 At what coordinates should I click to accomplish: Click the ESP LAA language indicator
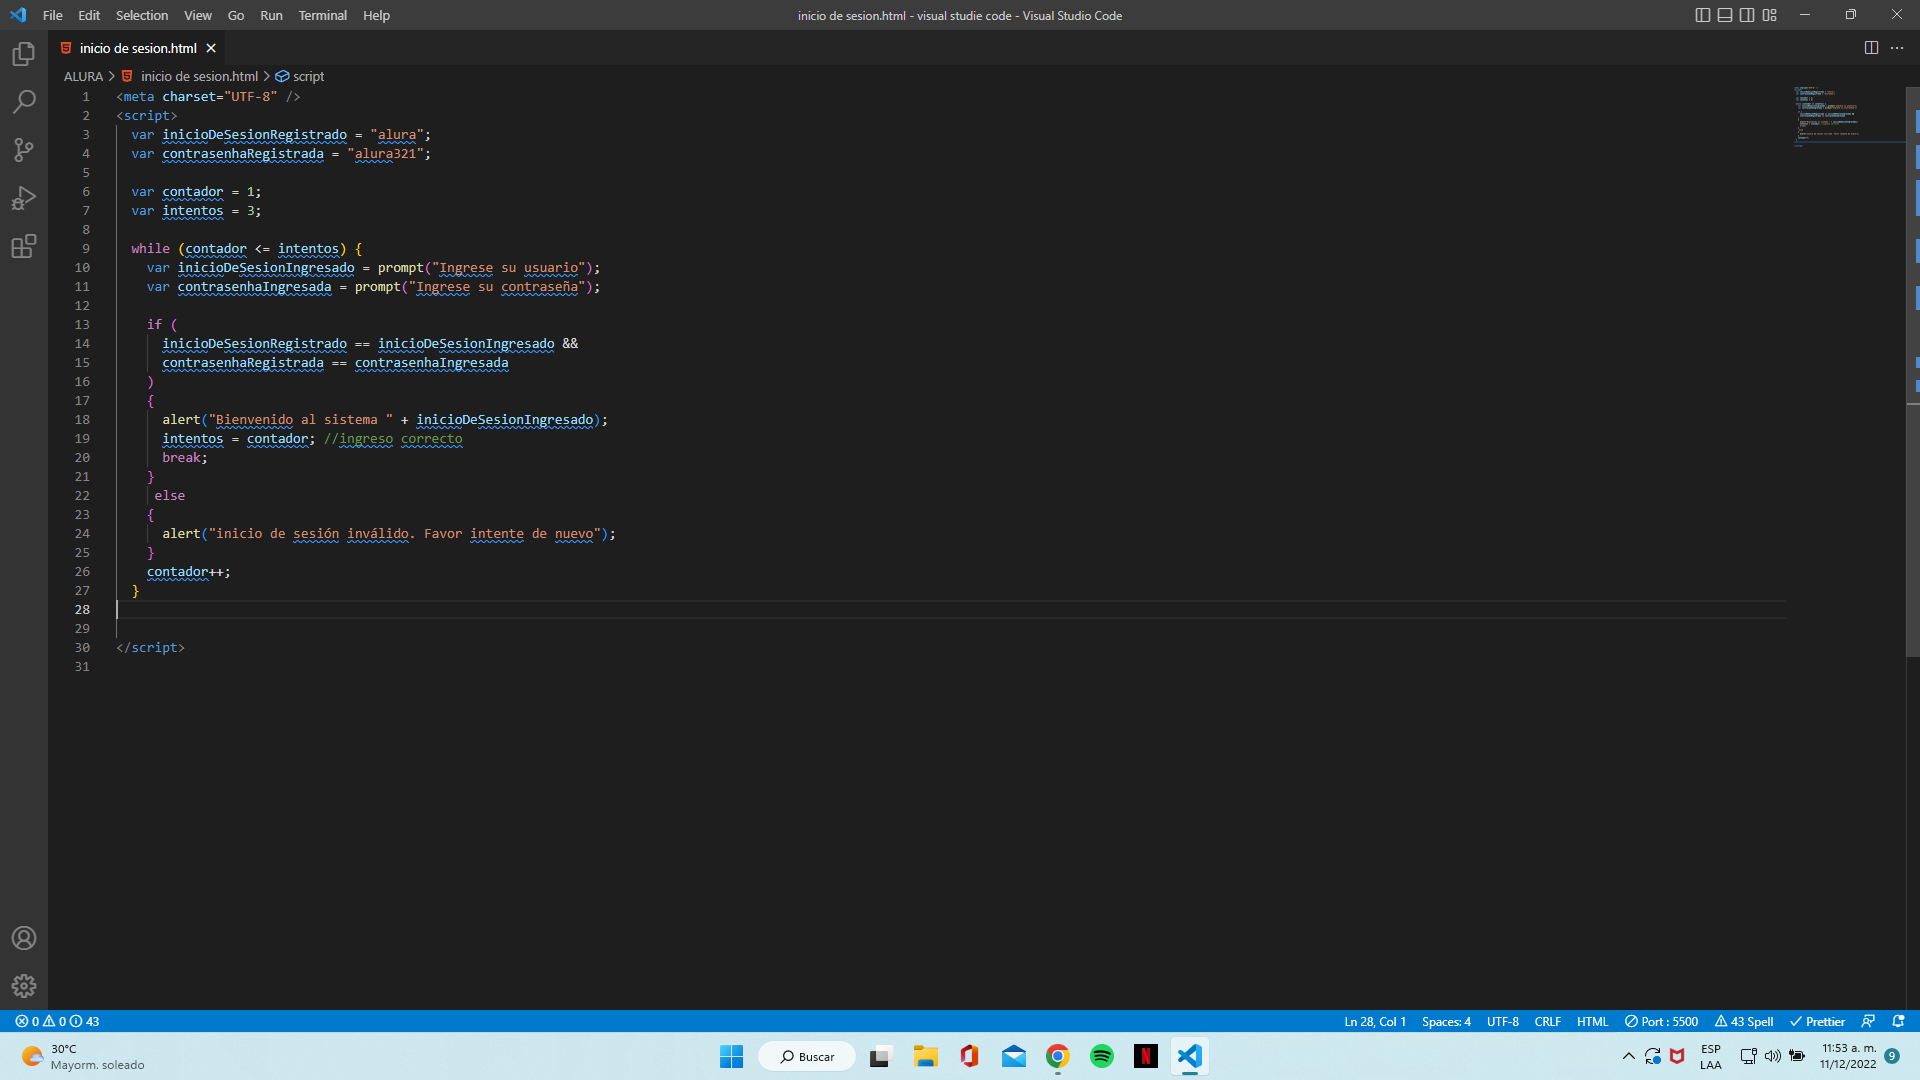[x=1711, y=1056]
